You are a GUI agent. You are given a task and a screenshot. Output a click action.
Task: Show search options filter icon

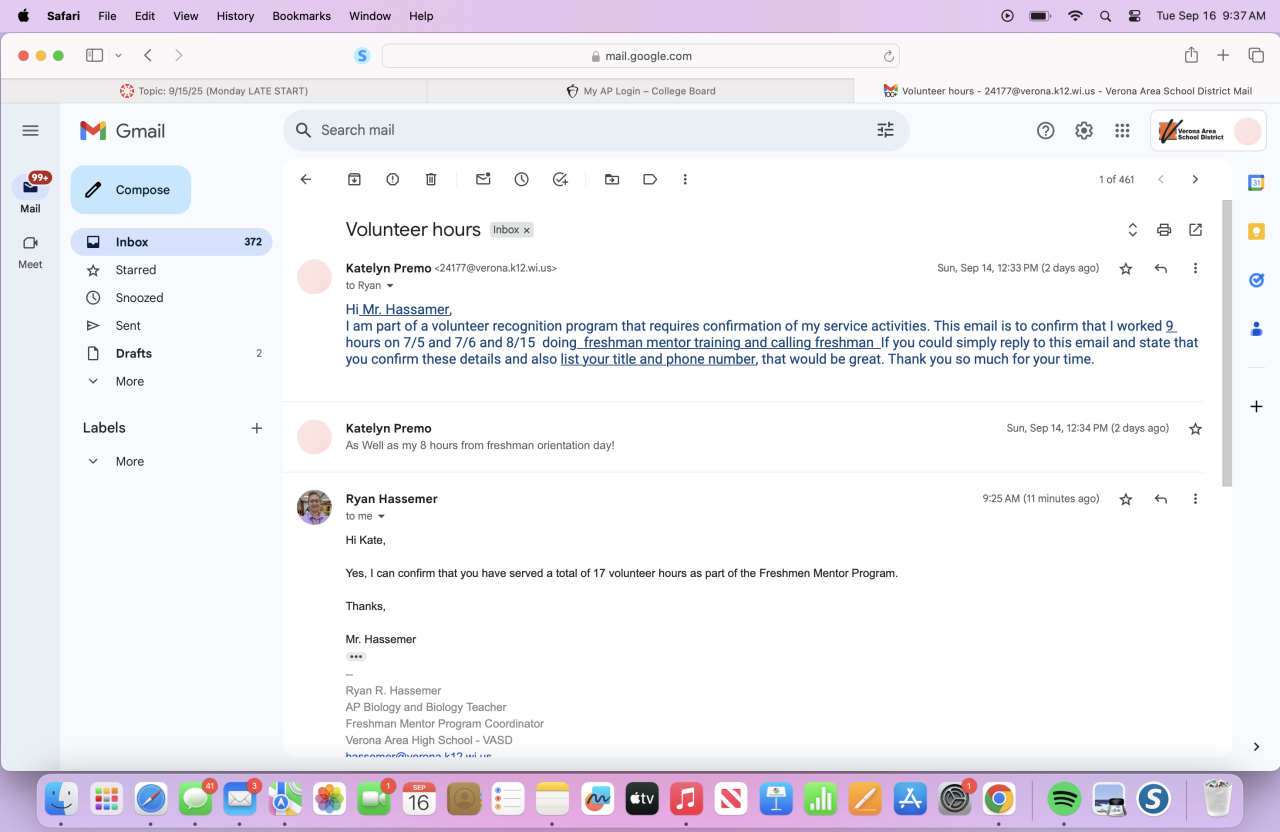(x=885, y=130)
